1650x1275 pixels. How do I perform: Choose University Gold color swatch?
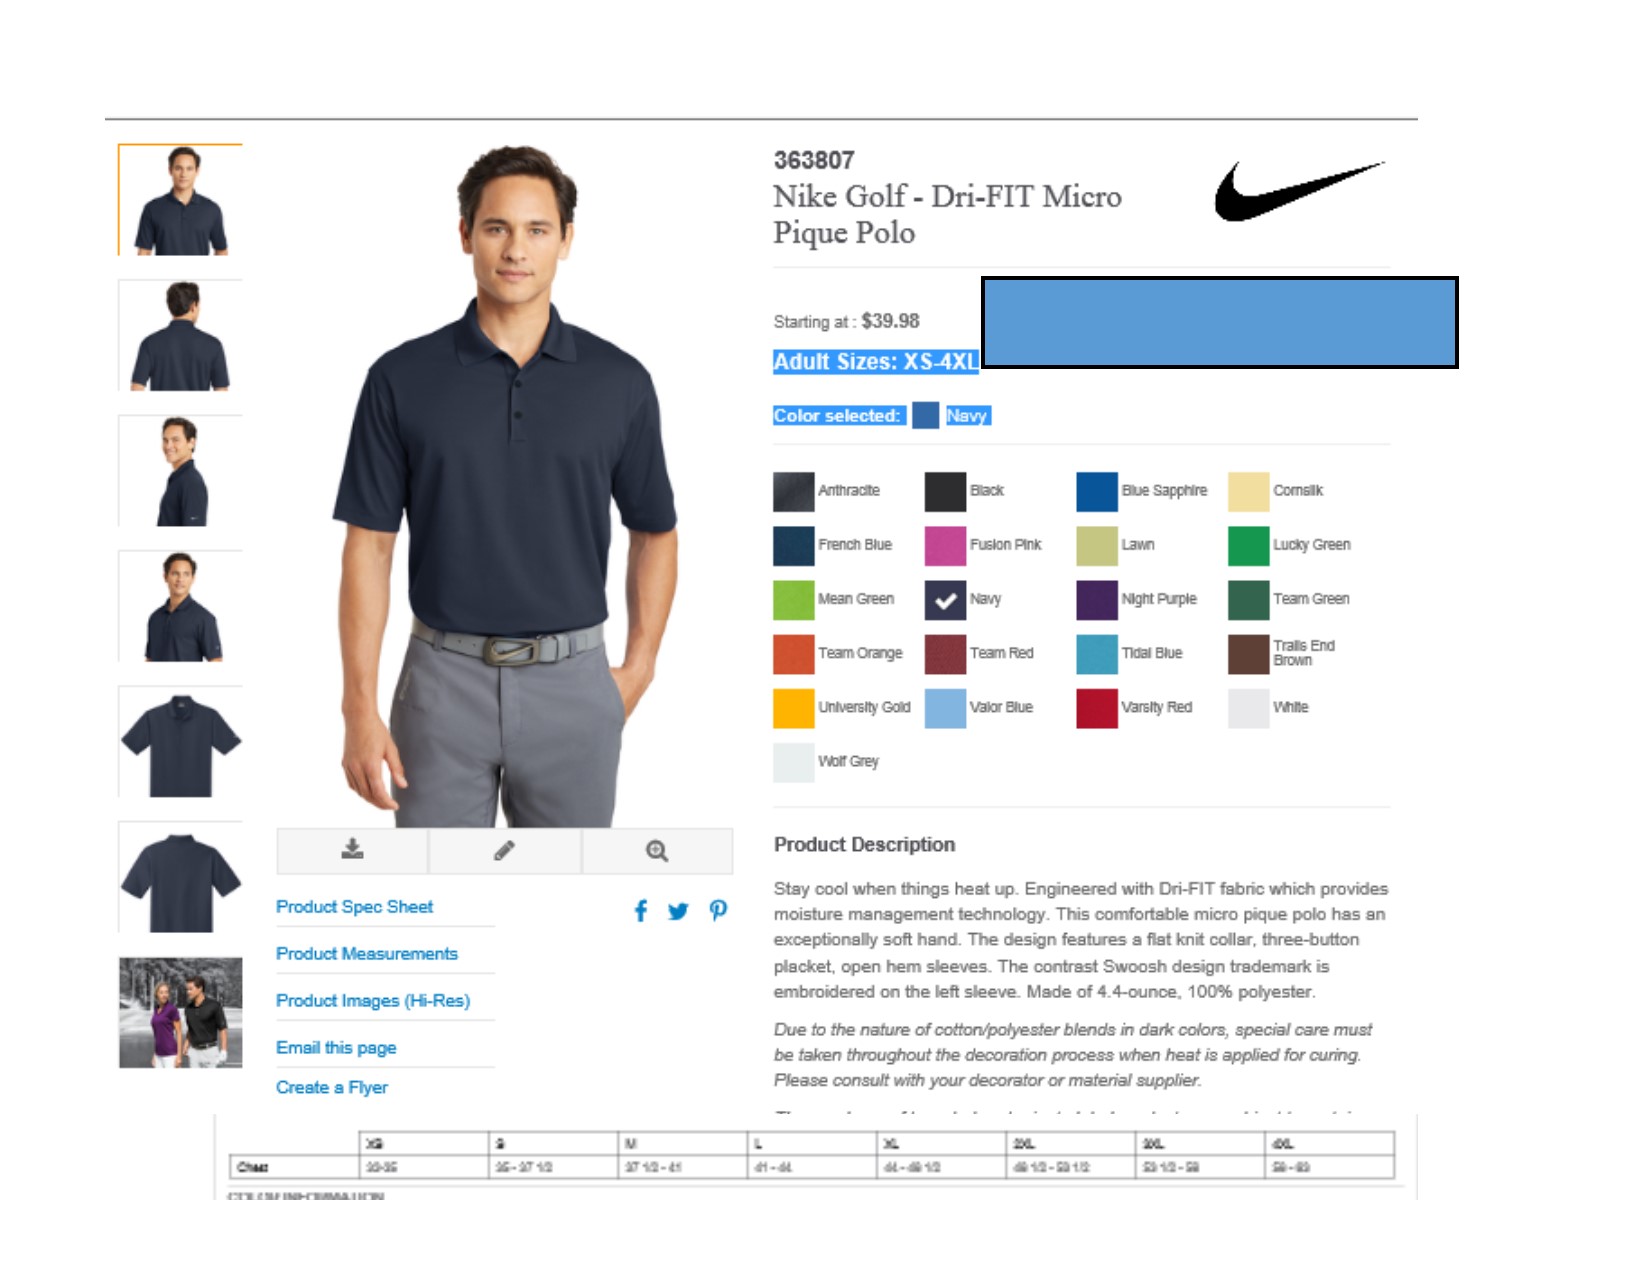coord(793,707)
